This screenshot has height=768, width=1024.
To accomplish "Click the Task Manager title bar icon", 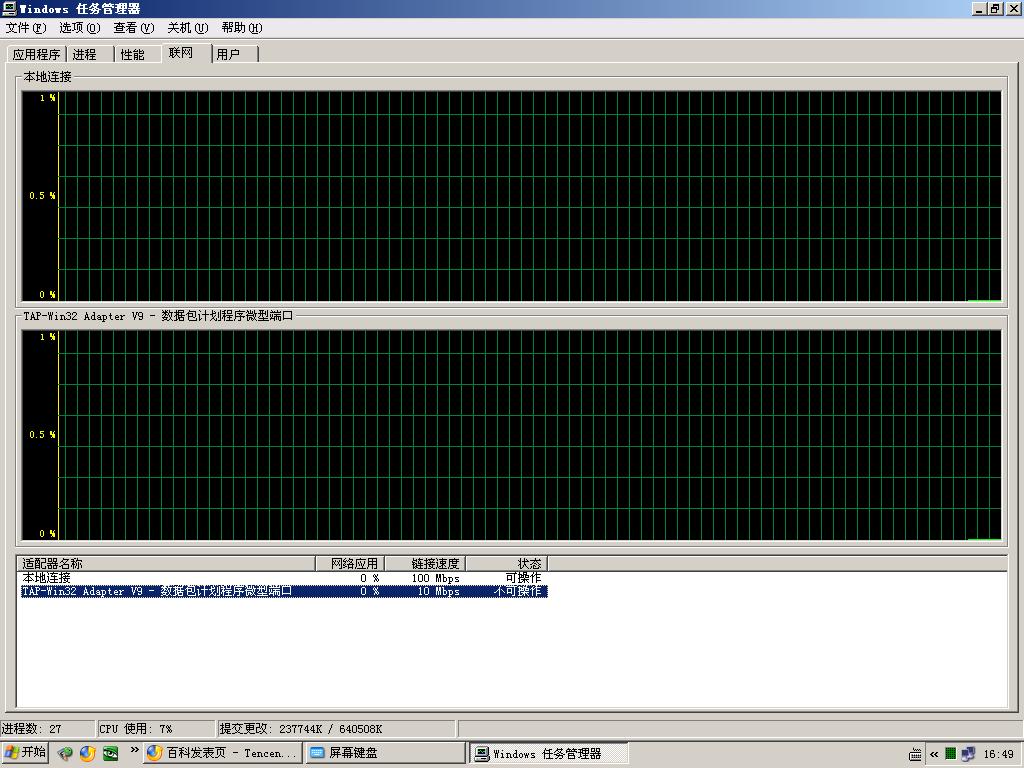I will [x=8, y=8].
